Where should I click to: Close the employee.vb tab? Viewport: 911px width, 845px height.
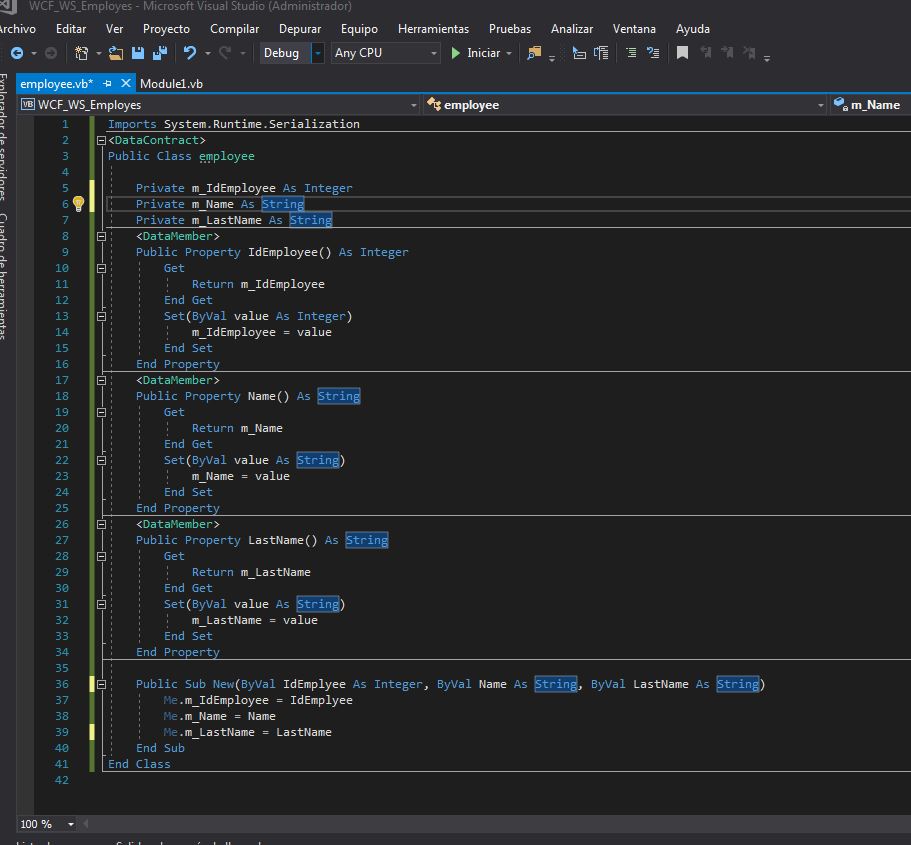[x=125, y=83]
